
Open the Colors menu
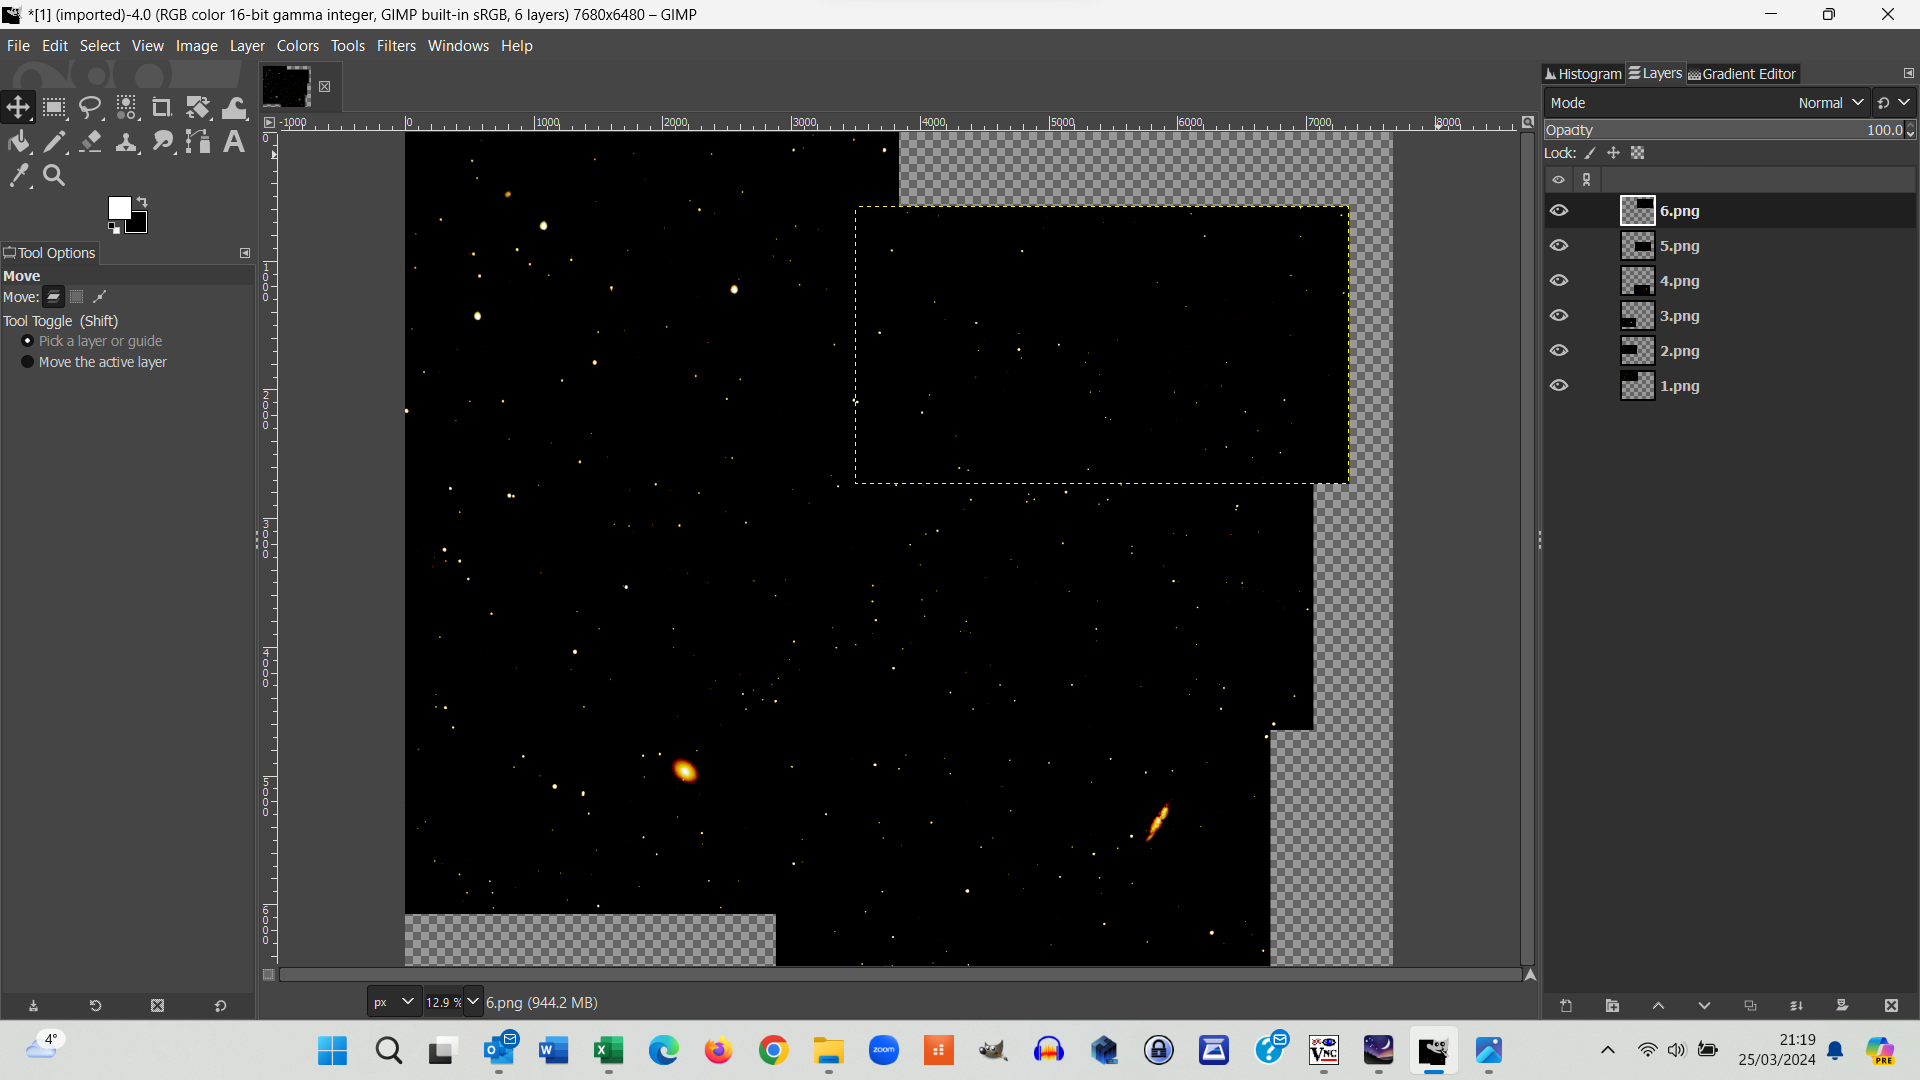pyautogui.click(x=297, y=46)
